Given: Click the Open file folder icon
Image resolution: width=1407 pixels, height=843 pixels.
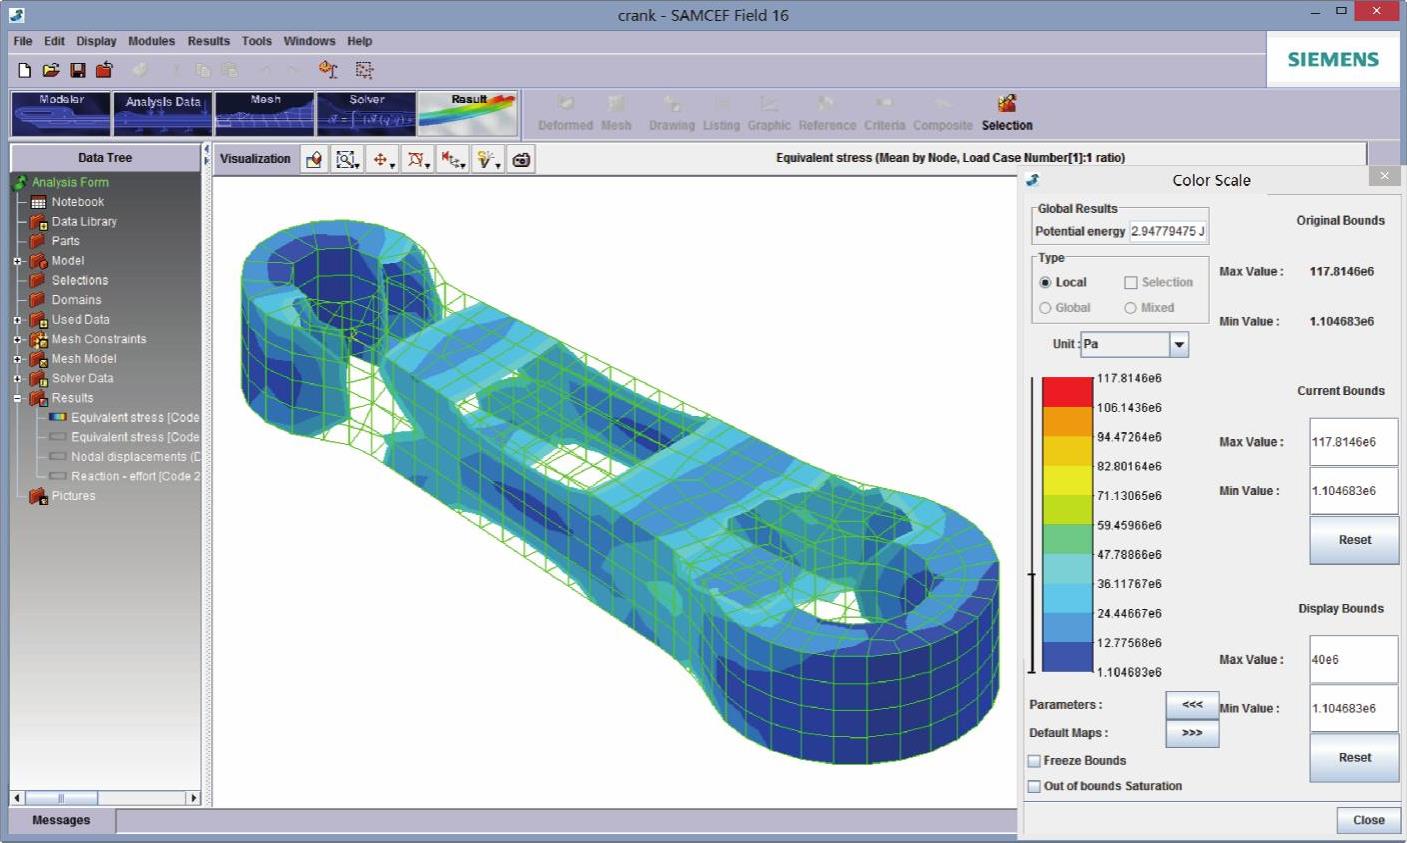Looking at the screenshot, I should pos(51,70).
